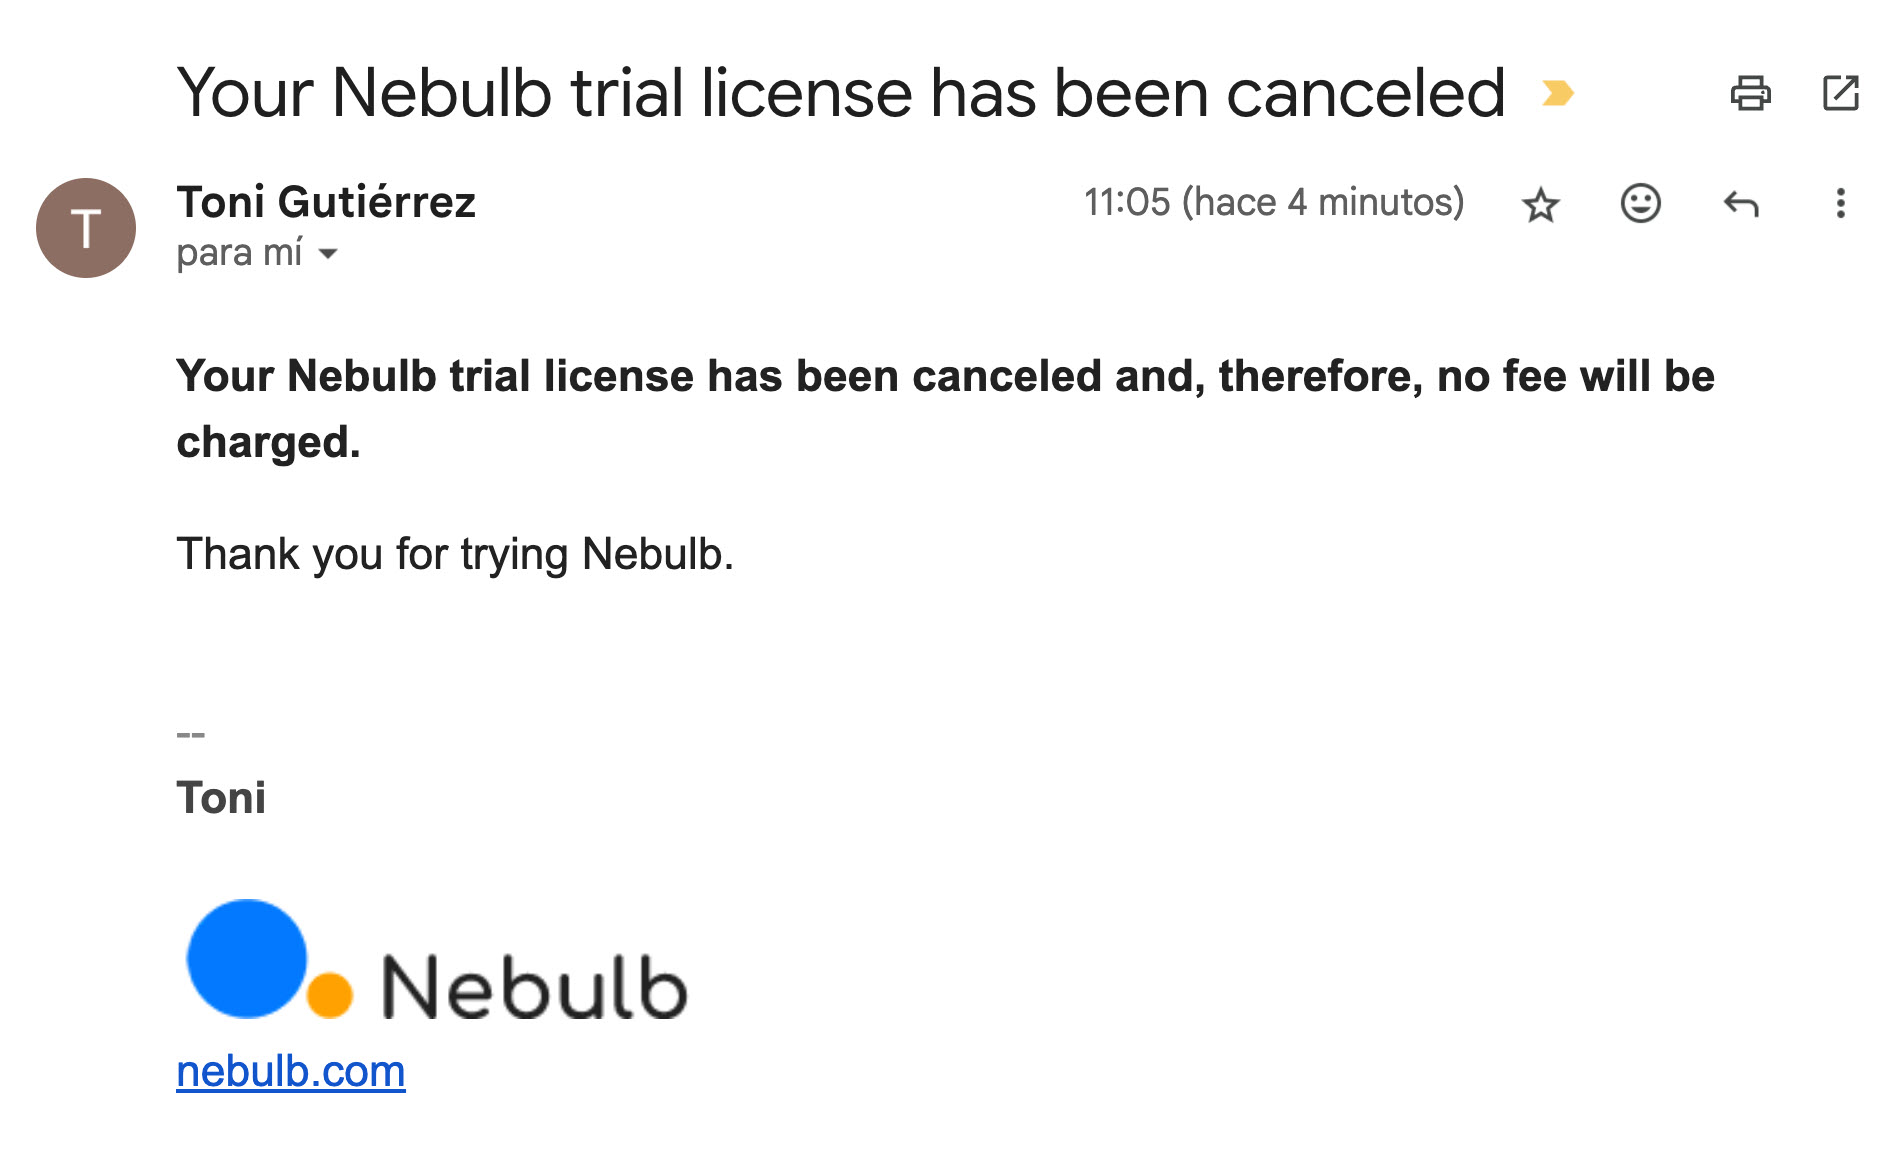Open the nebulb.com link
Viewport: 1900px width, 1152px height.
click(291, 1071)
